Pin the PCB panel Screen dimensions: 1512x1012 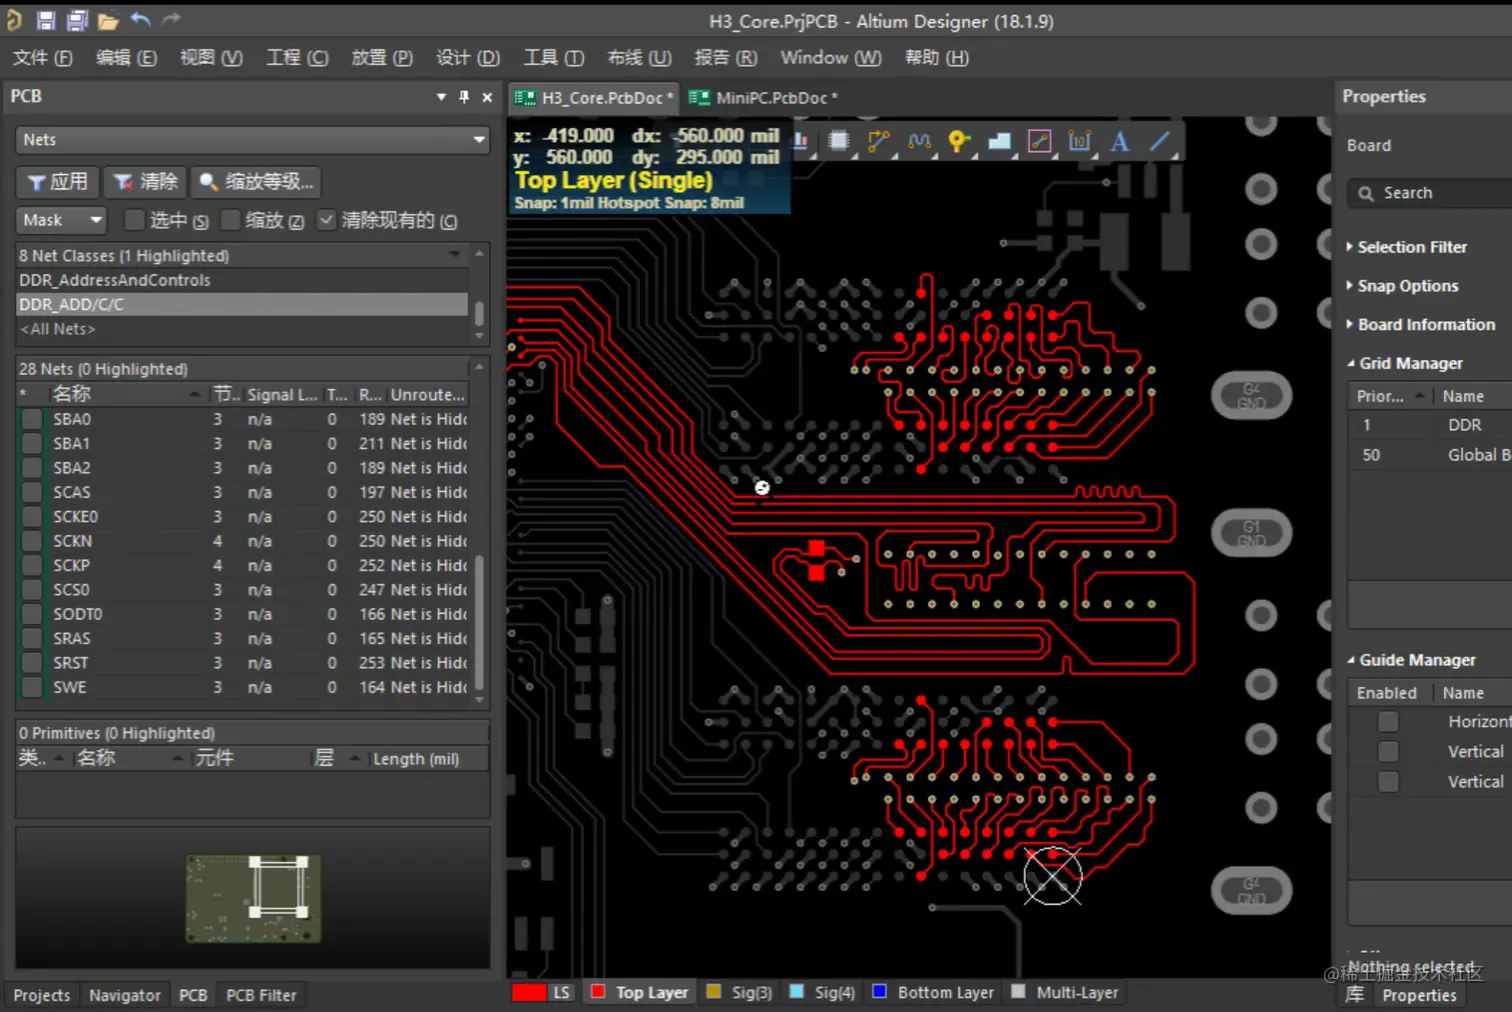click(x=464, y=97)
